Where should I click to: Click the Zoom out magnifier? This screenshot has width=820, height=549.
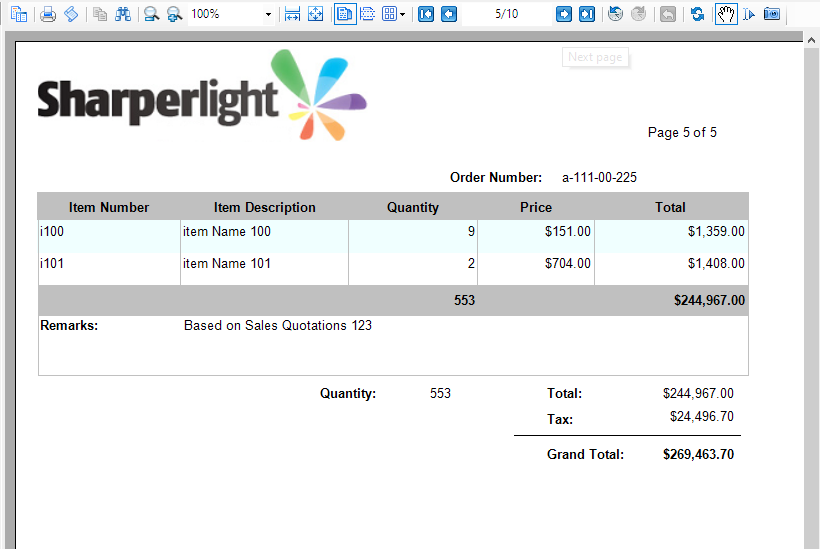pos(152,14)
